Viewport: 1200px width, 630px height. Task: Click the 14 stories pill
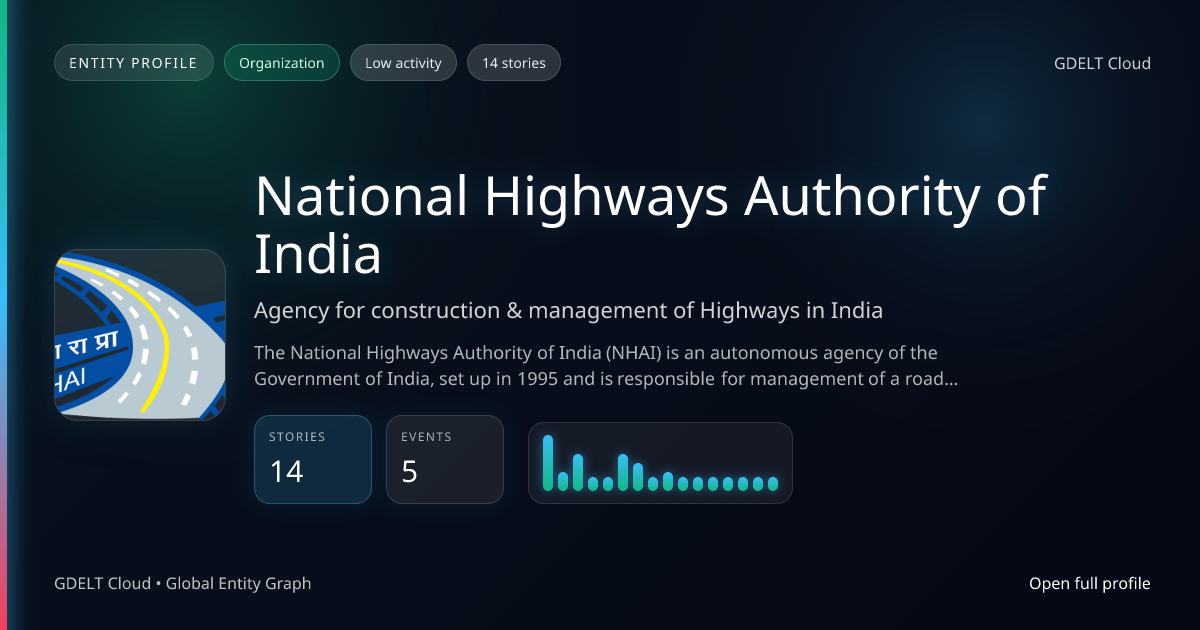click(x=514, y=63)
